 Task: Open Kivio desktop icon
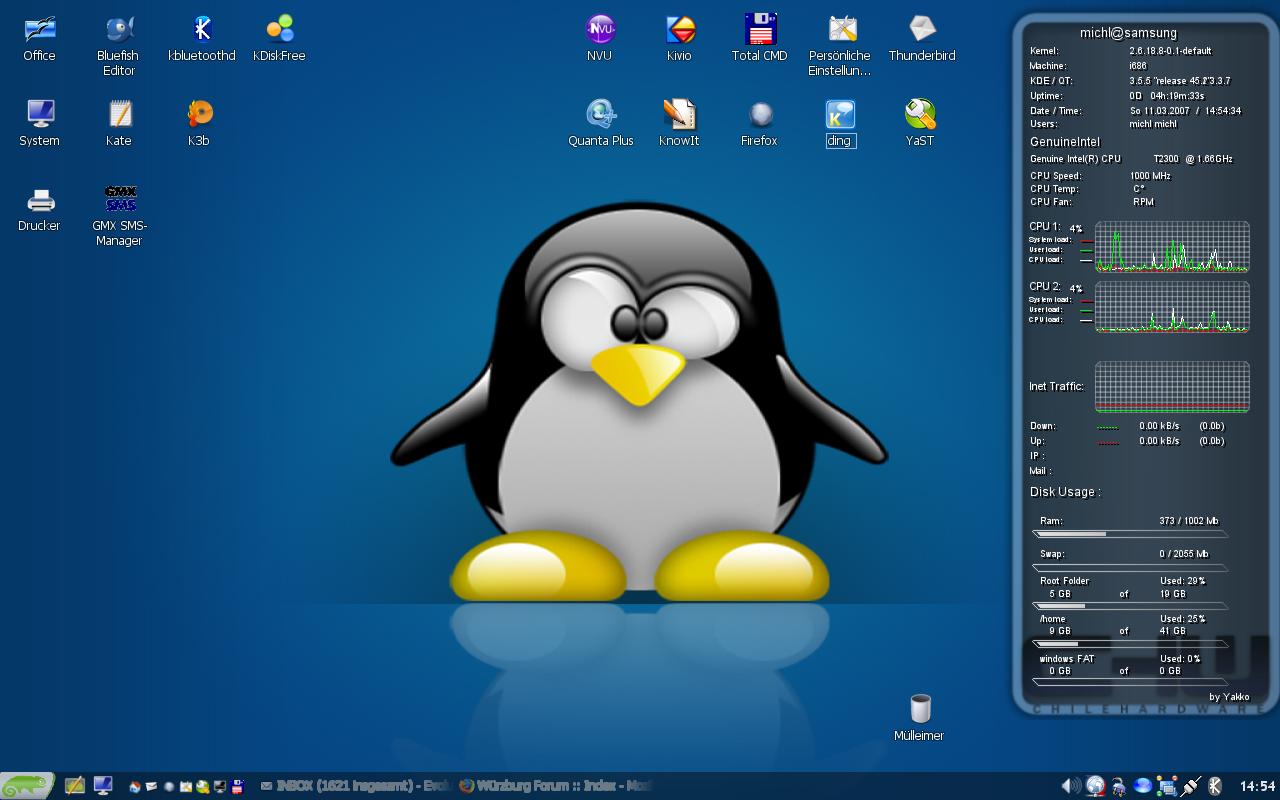click(680, 39)
